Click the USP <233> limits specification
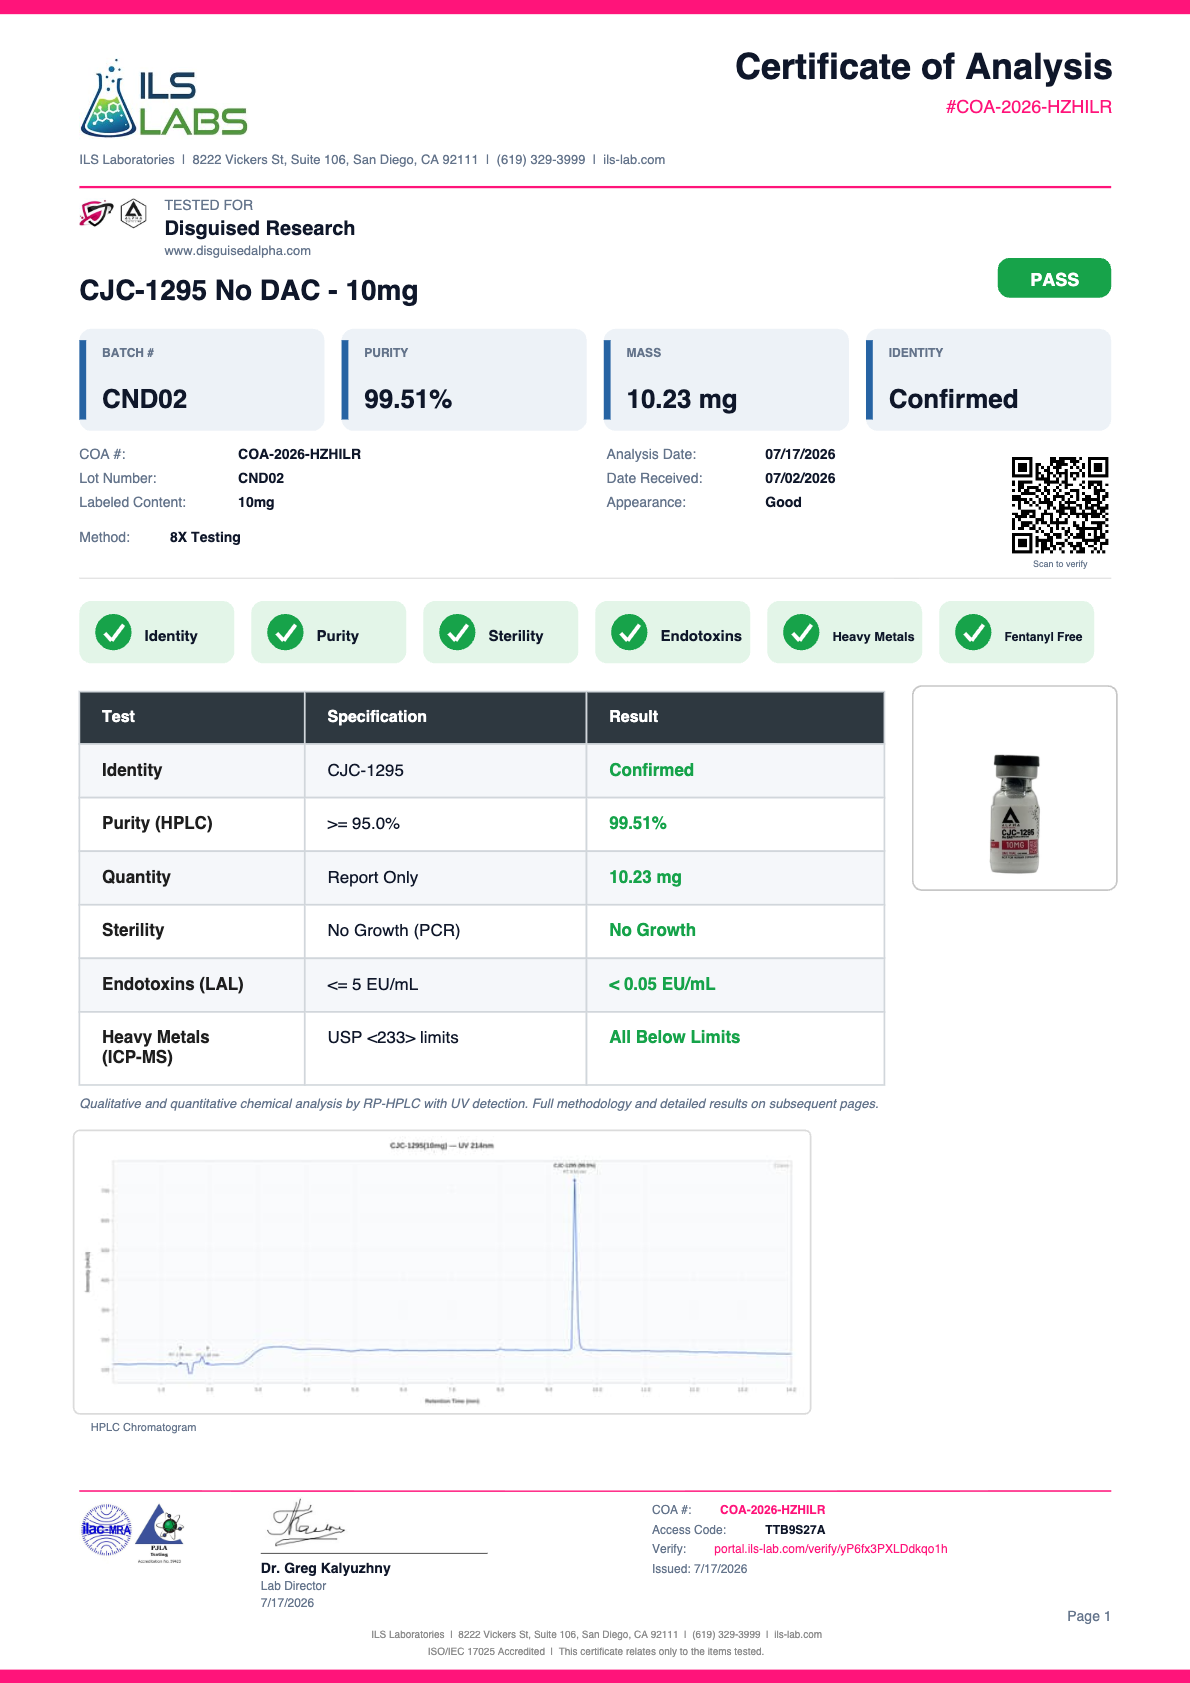 (393, 1038)
